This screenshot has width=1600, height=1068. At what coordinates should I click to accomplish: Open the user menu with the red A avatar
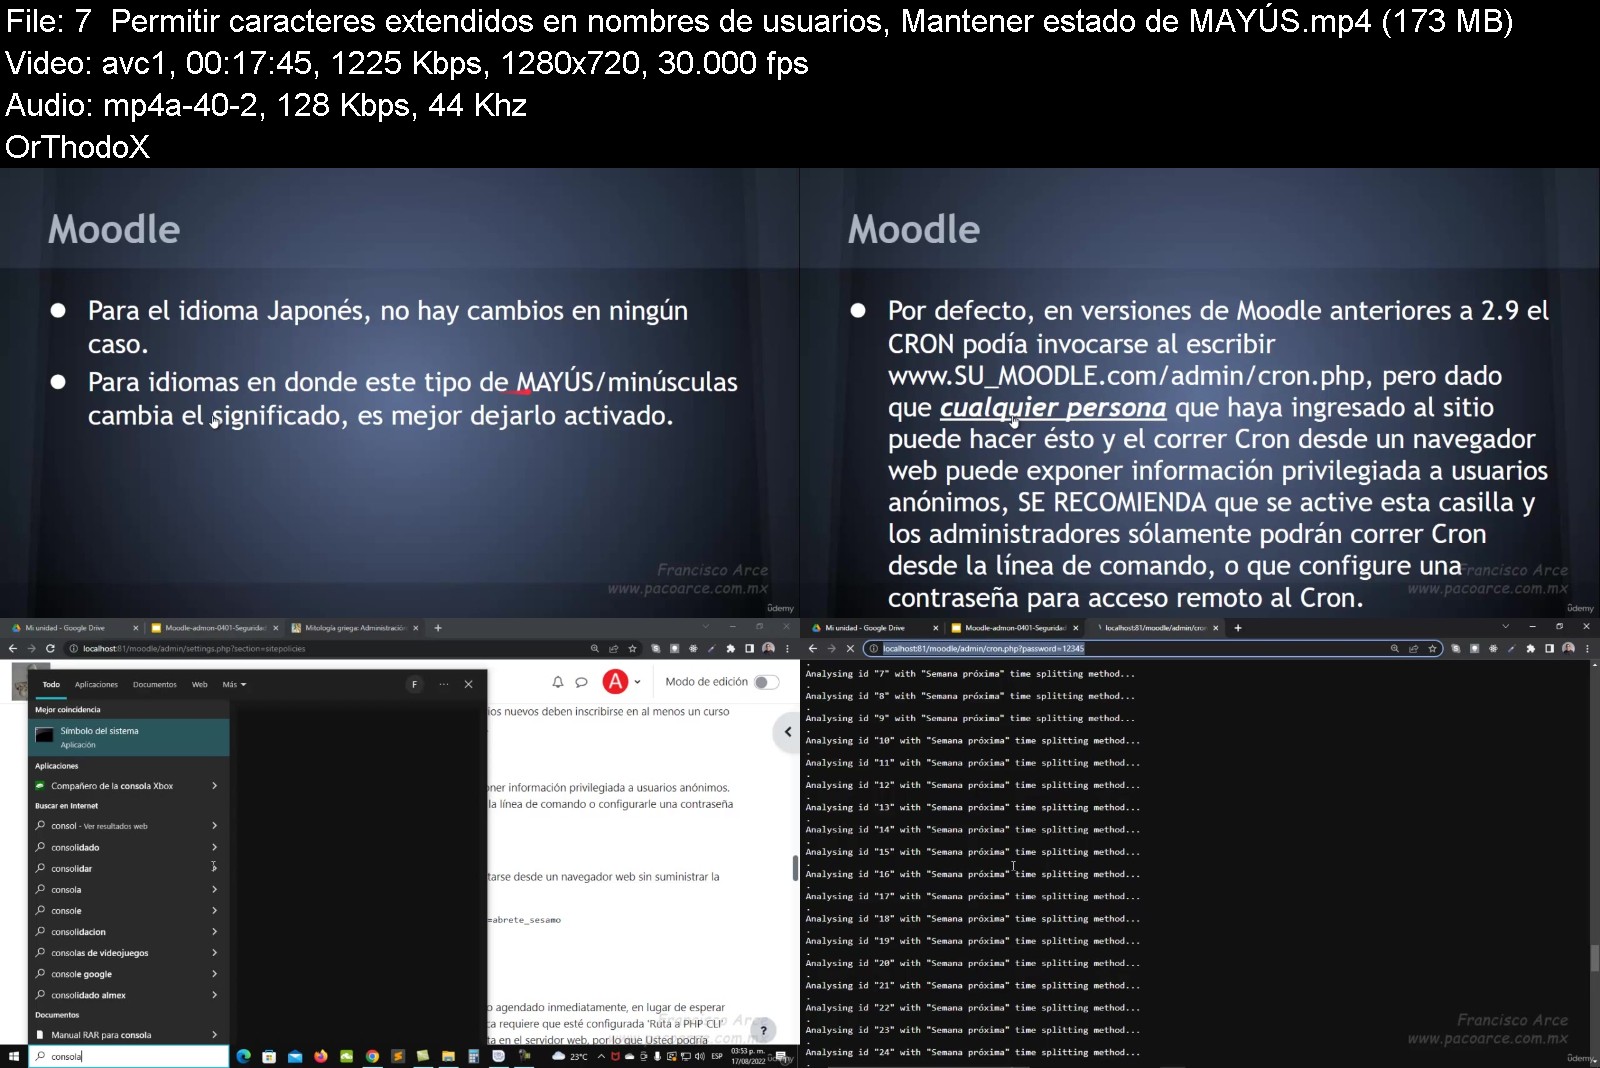coord(621,682)
